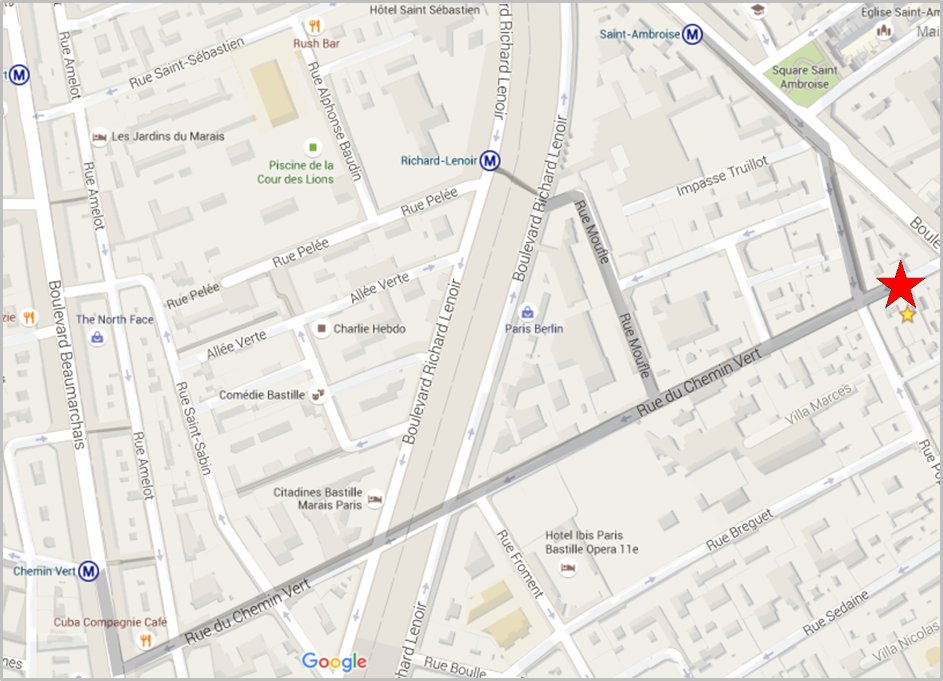
Task: Click the Eglise Saint-Ambroise church icon
Action: (884, 29)
